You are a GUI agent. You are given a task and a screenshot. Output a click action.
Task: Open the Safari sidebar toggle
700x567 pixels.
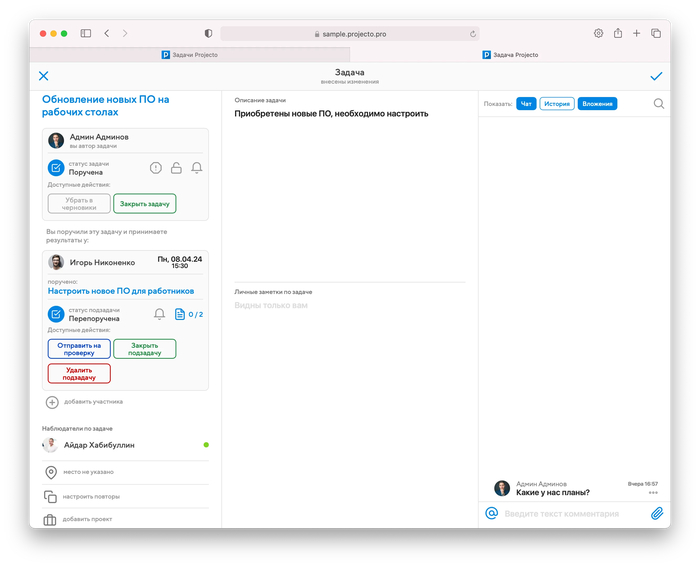click(x=86, y=33)
